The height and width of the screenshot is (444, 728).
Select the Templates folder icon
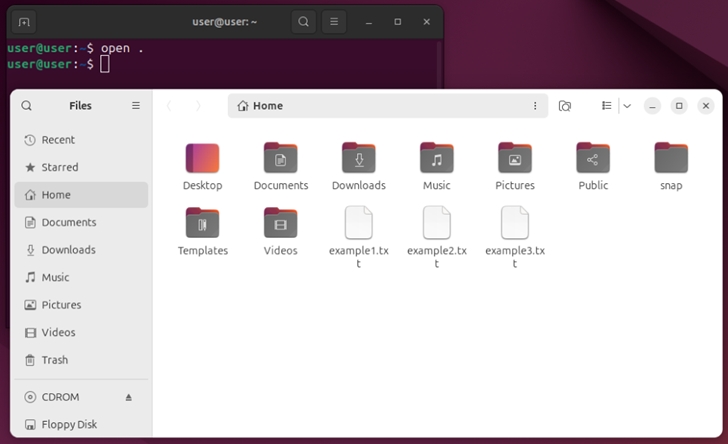(202, 223)
